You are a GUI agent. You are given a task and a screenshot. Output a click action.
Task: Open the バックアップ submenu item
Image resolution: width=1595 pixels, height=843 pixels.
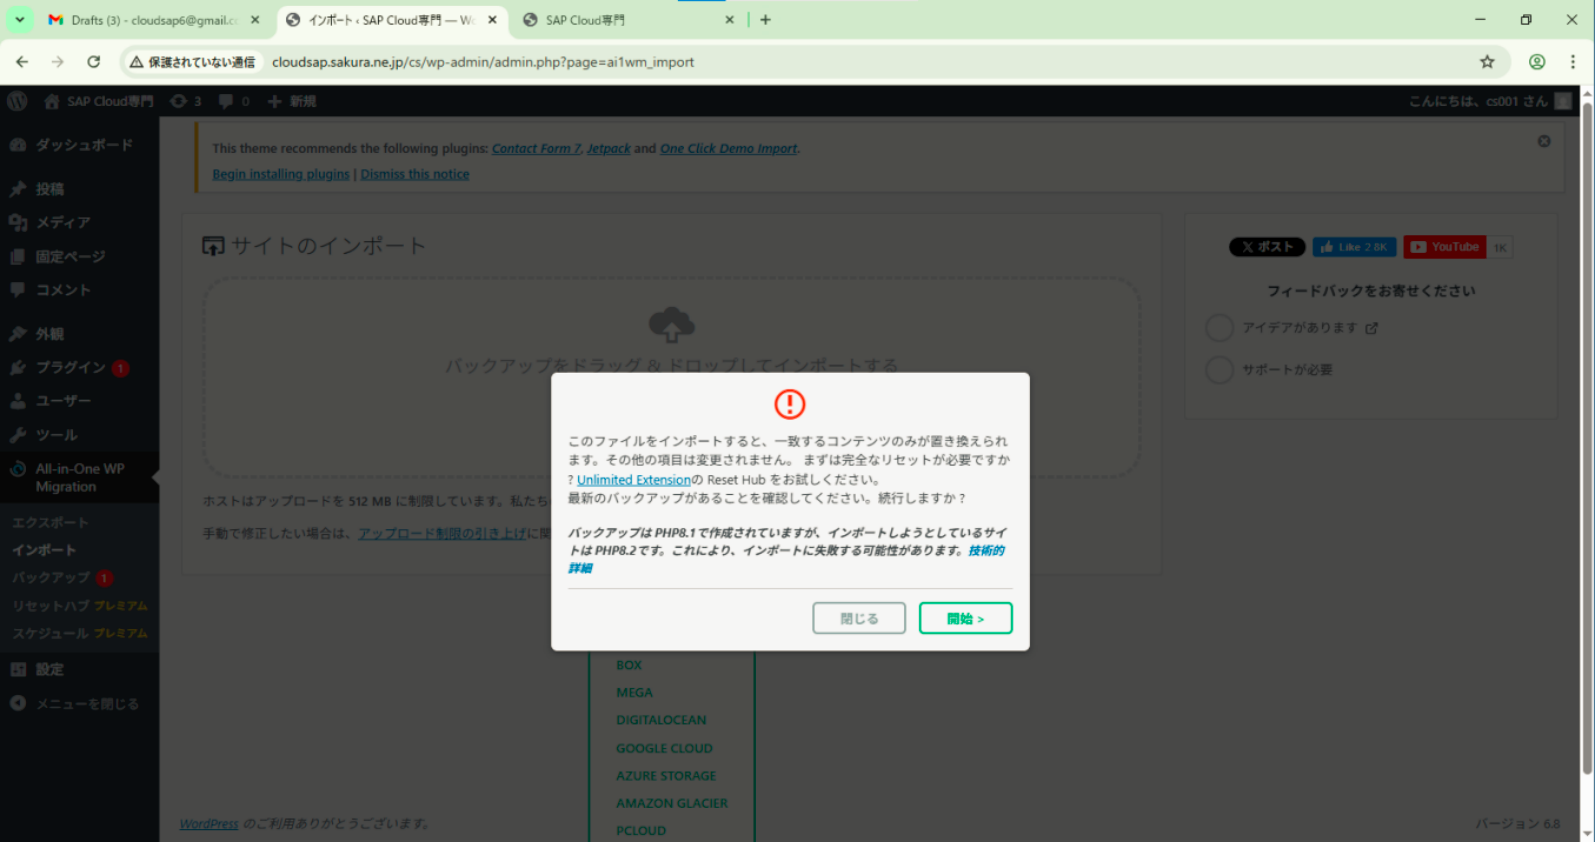tap(51, 578)
